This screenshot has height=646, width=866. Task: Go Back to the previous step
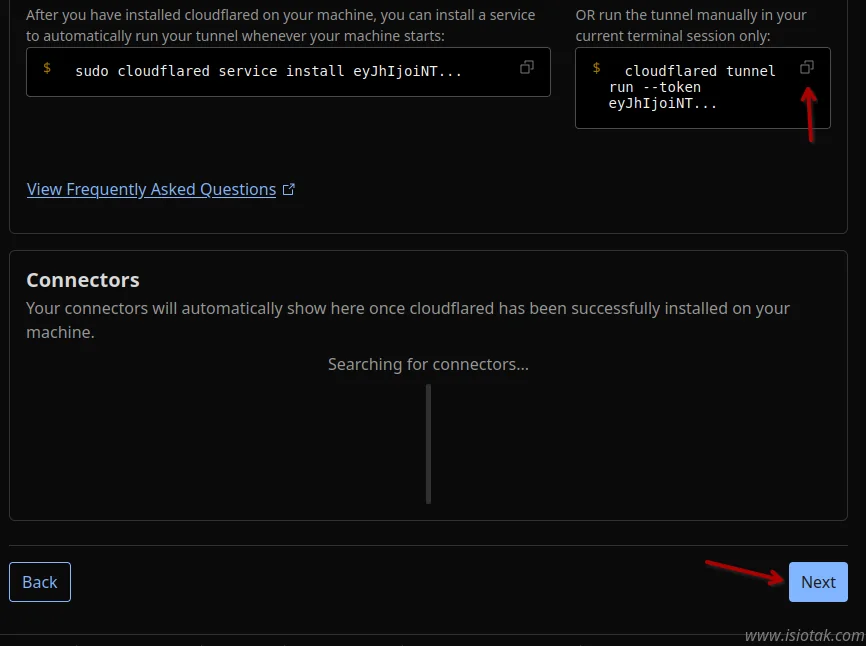coord(40,582)
